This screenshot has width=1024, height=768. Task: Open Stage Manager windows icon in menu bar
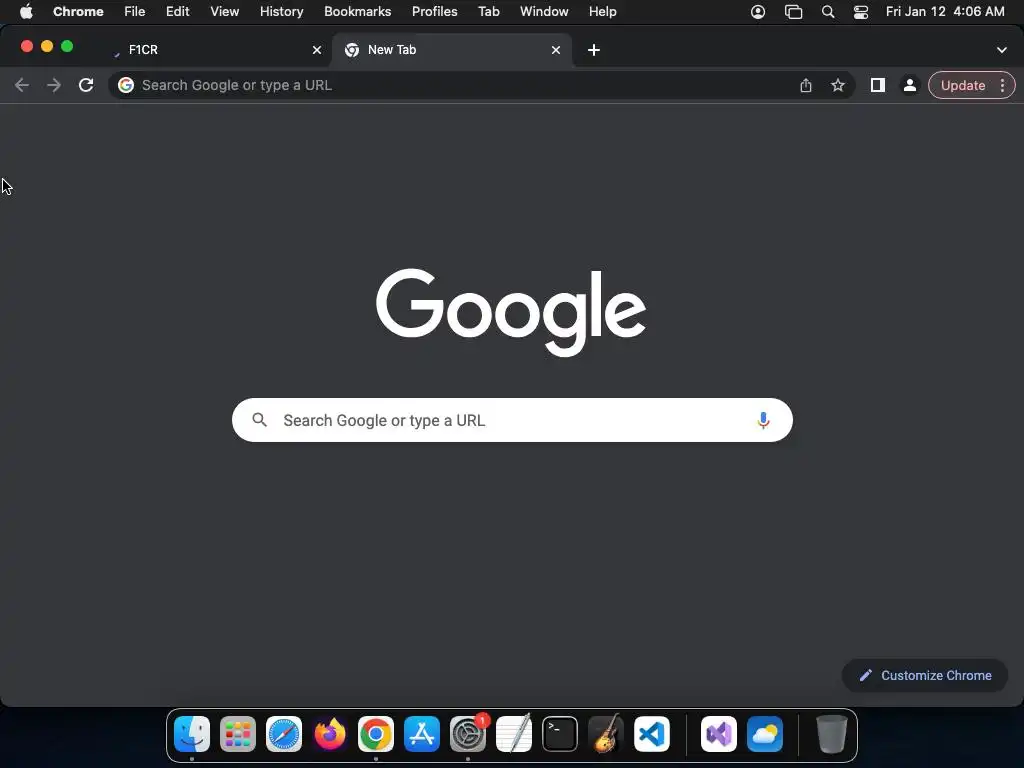click(793, 12)
